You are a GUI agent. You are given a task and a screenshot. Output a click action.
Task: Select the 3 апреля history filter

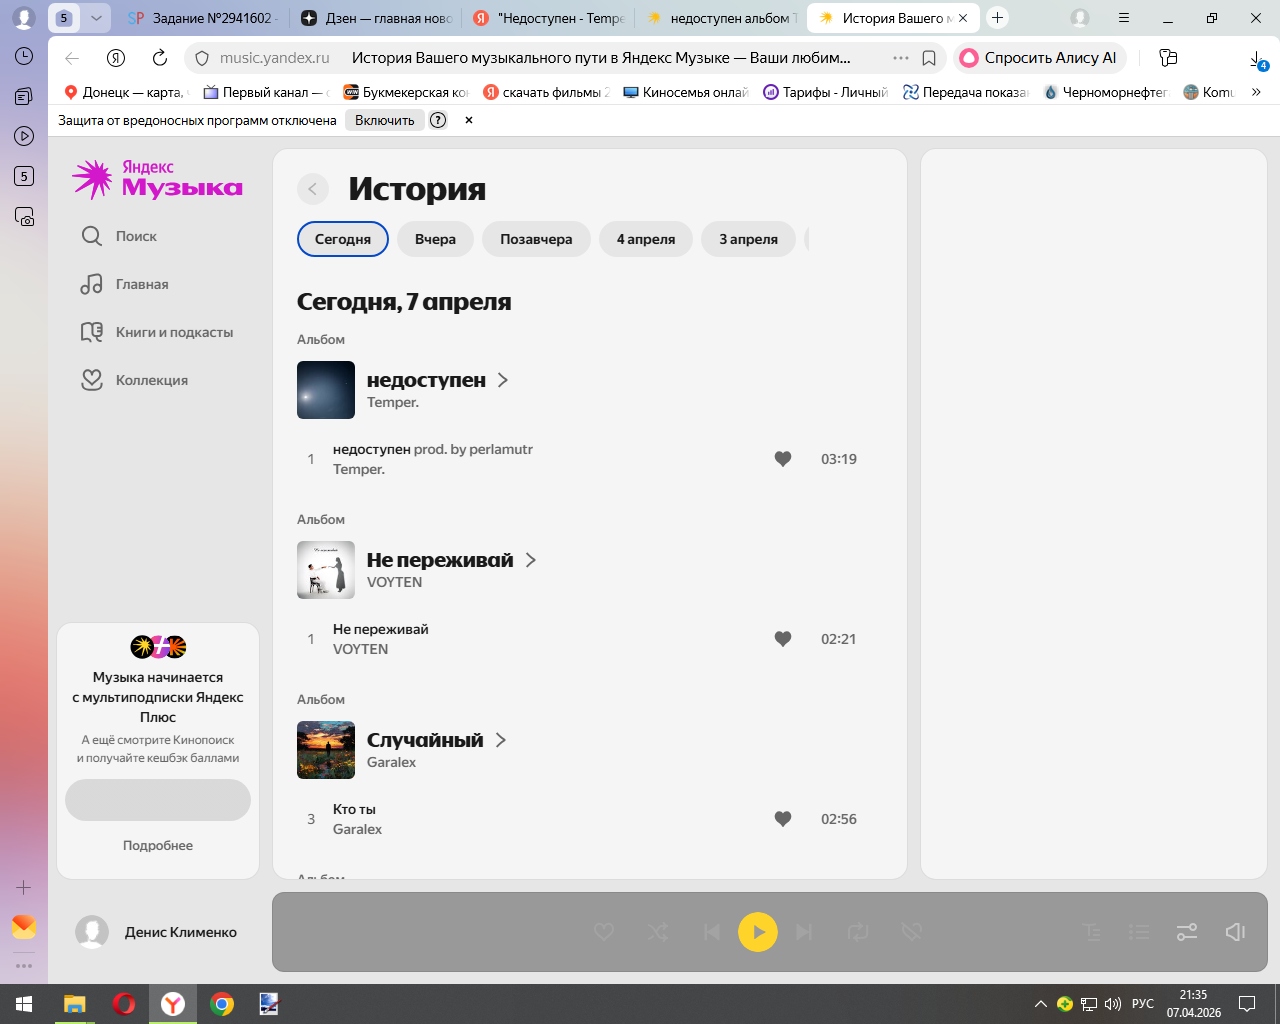[x=748, y=239]
